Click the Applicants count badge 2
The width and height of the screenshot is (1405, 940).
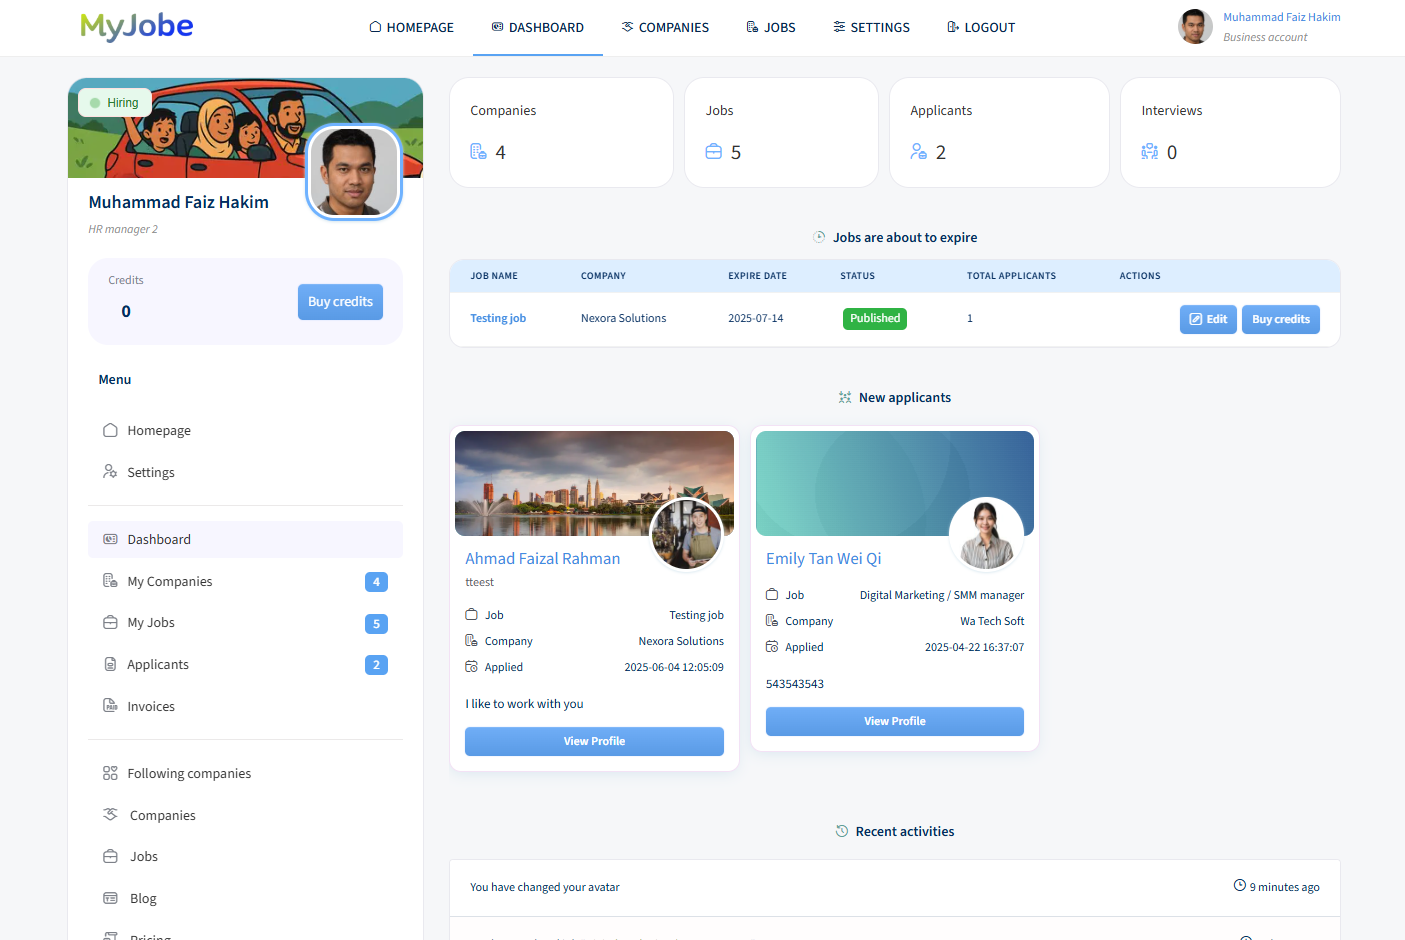376,665
